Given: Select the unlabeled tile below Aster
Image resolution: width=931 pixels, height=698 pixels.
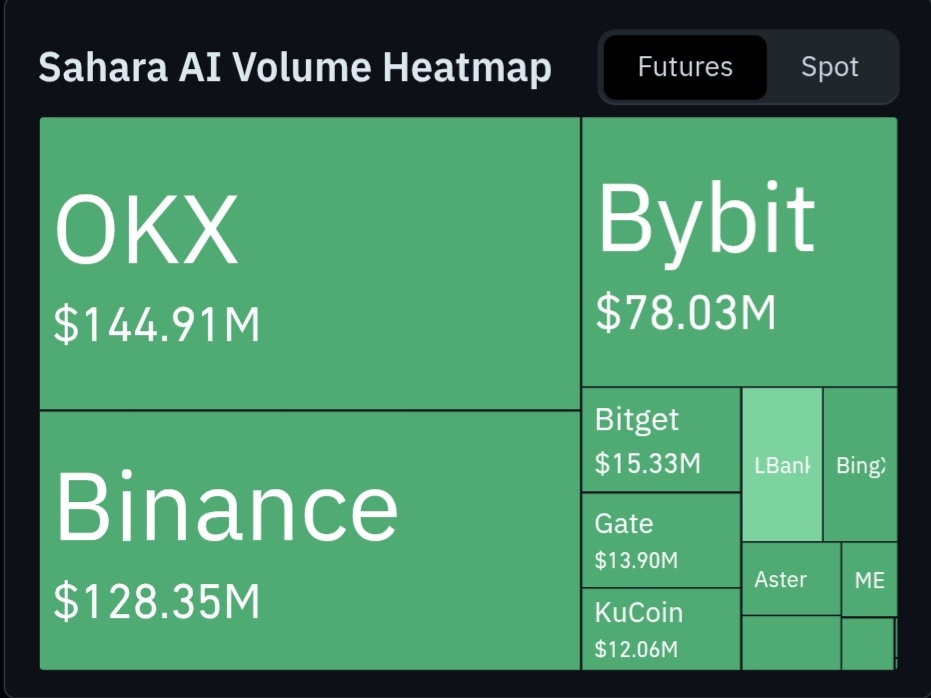Looking at the screenshot, I should click(791, 643).
